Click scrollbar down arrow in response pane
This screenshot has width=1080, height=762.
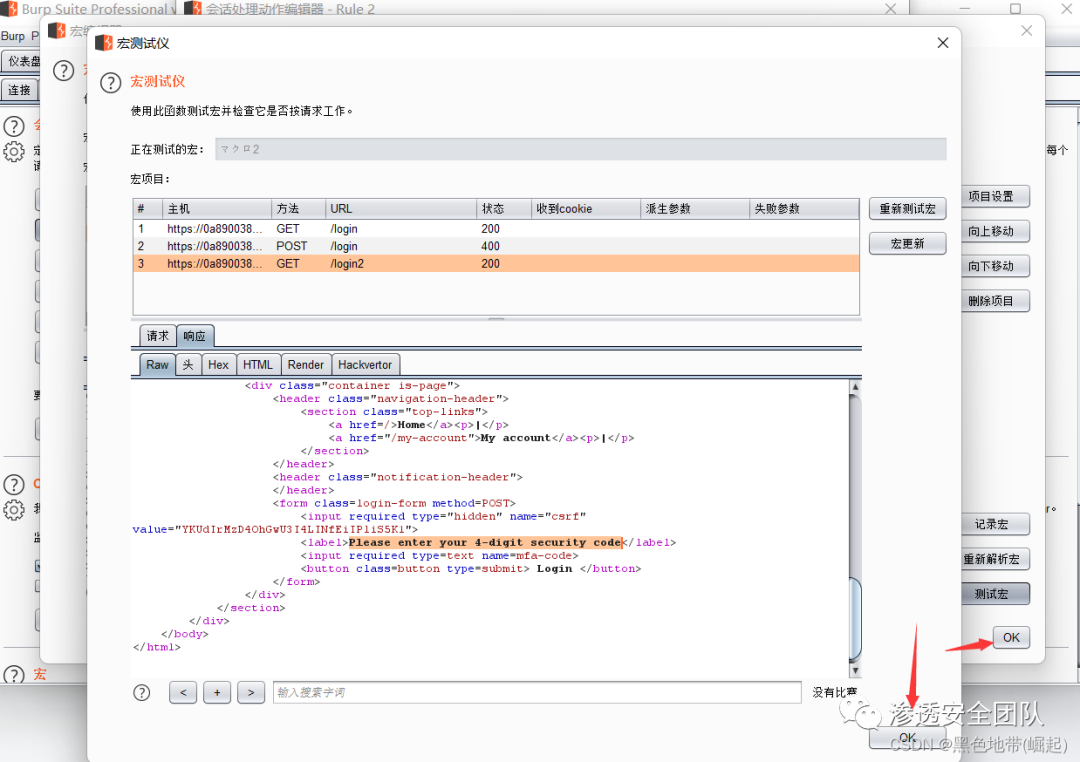(855, 670)
